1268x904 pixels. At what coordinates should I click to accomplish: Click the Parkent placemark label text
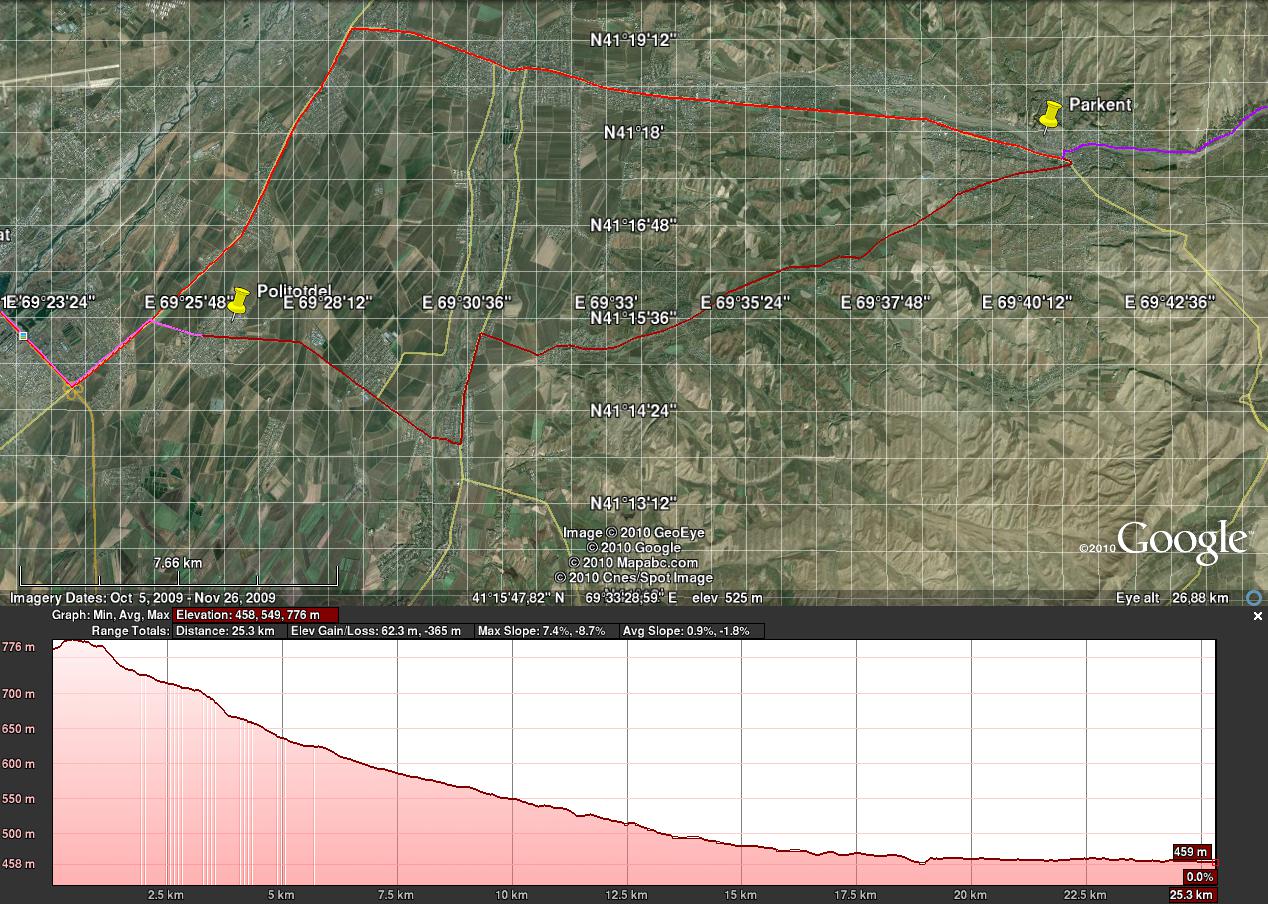click(x=1100, y=104)
